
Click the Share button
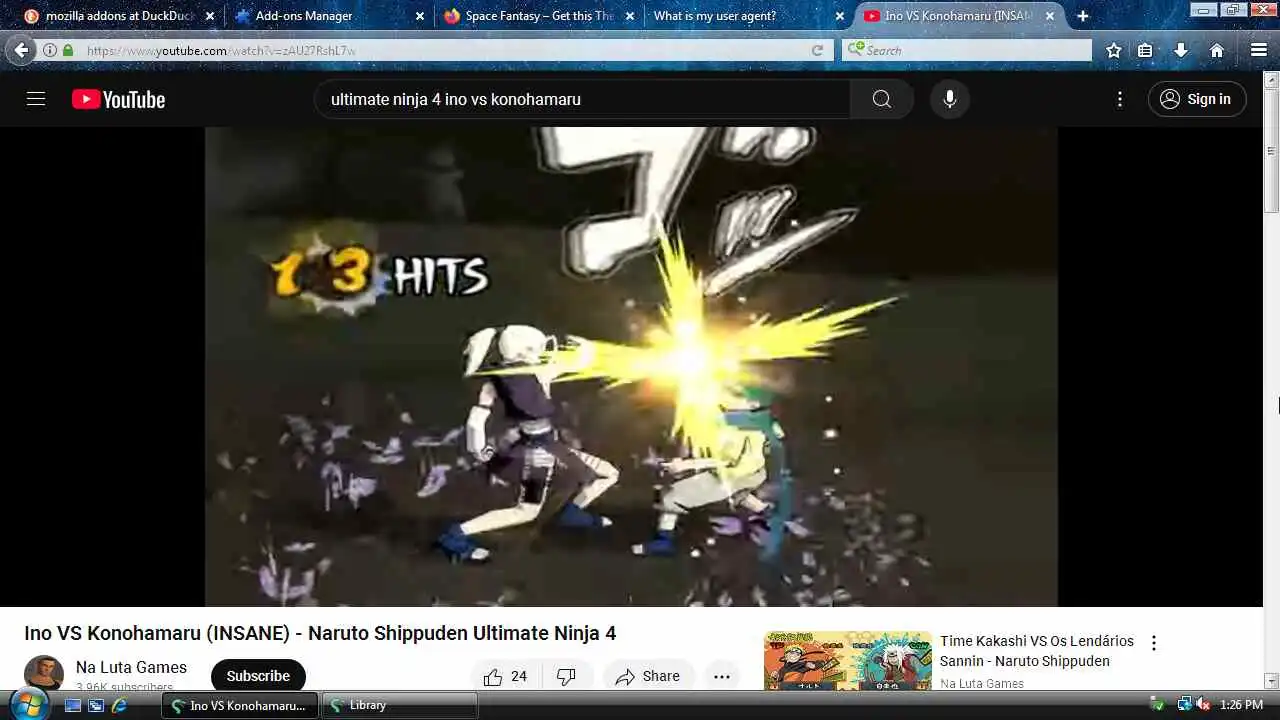tap(648, 677)
